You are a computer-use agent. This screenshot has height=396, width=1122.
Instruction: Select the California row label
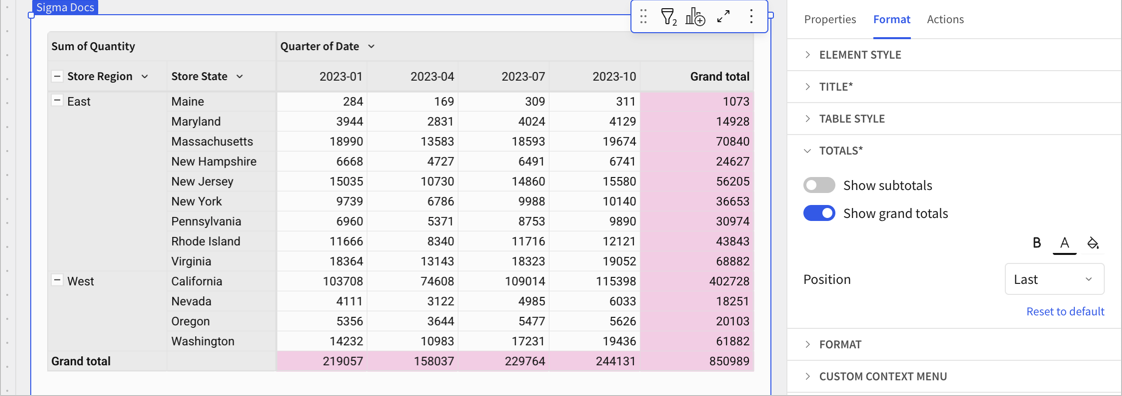(x=197, y=281)
